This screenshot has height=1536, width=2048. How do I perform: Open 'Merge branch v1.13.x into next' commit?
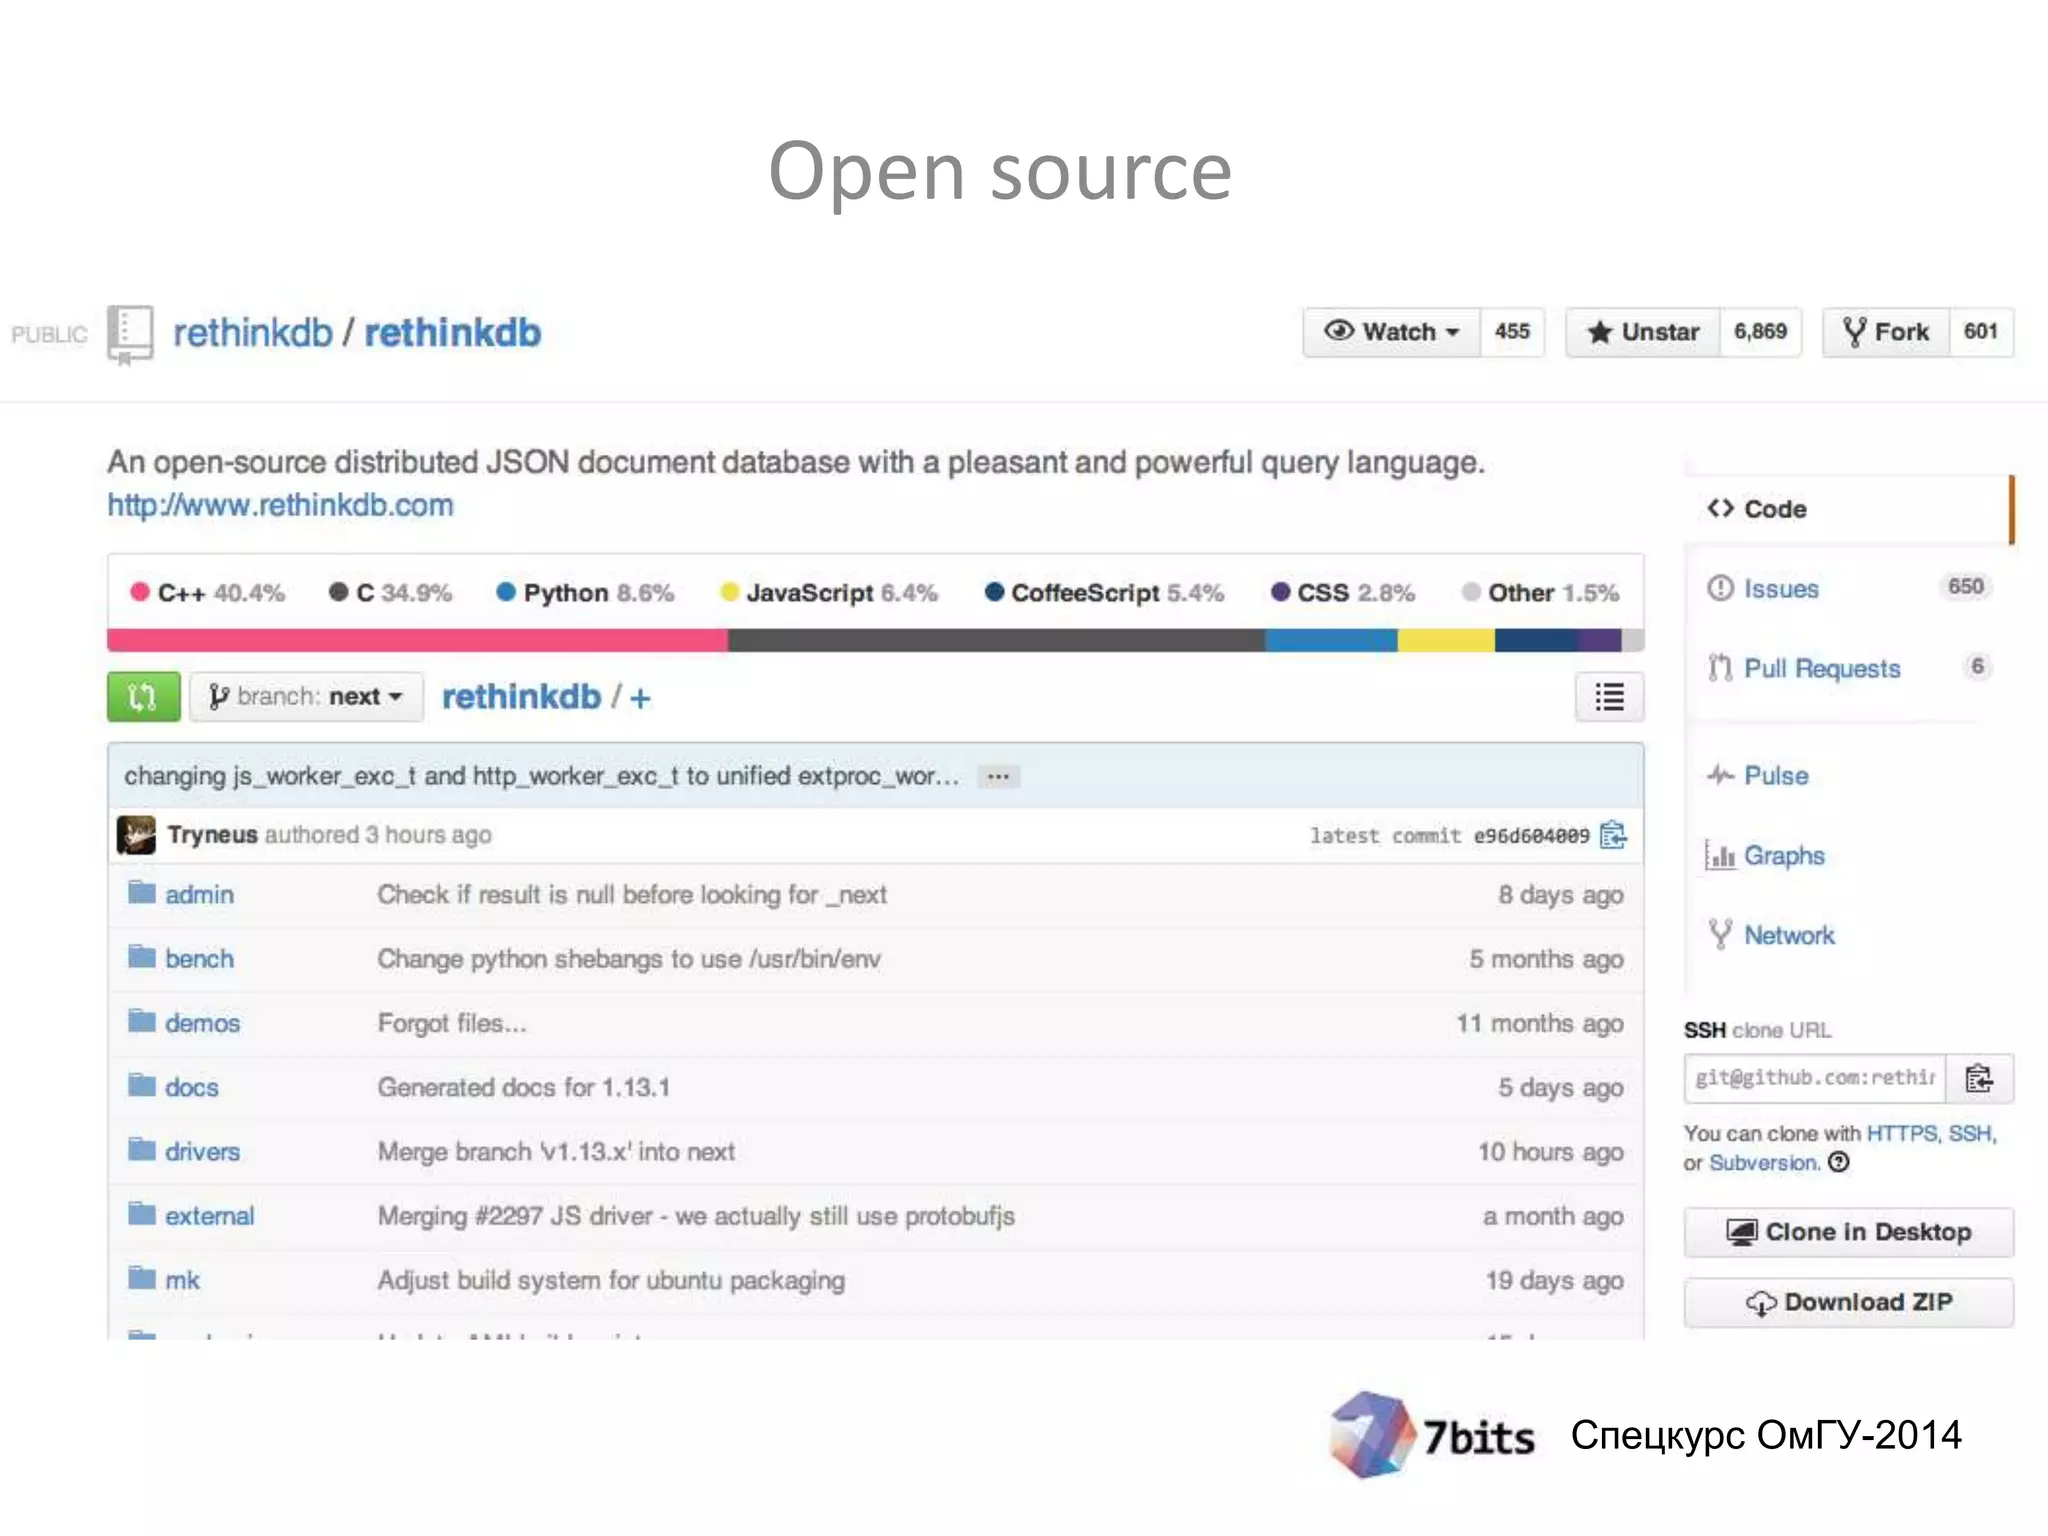pyautogui.click(x=556, y=1152)
